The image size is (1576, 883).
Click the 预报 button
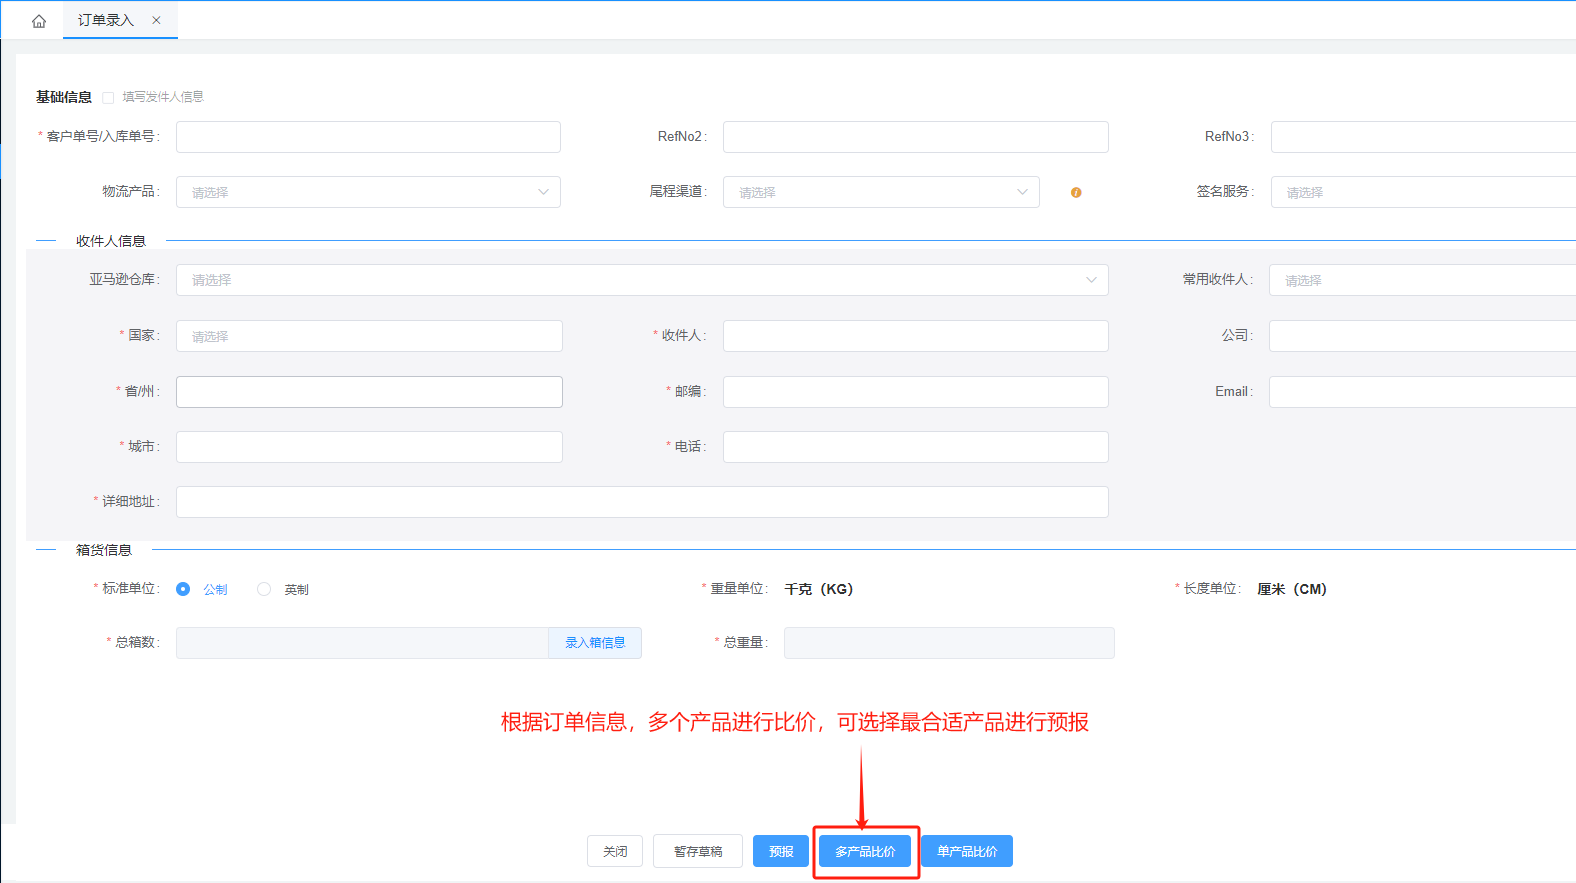pos(781,851)
